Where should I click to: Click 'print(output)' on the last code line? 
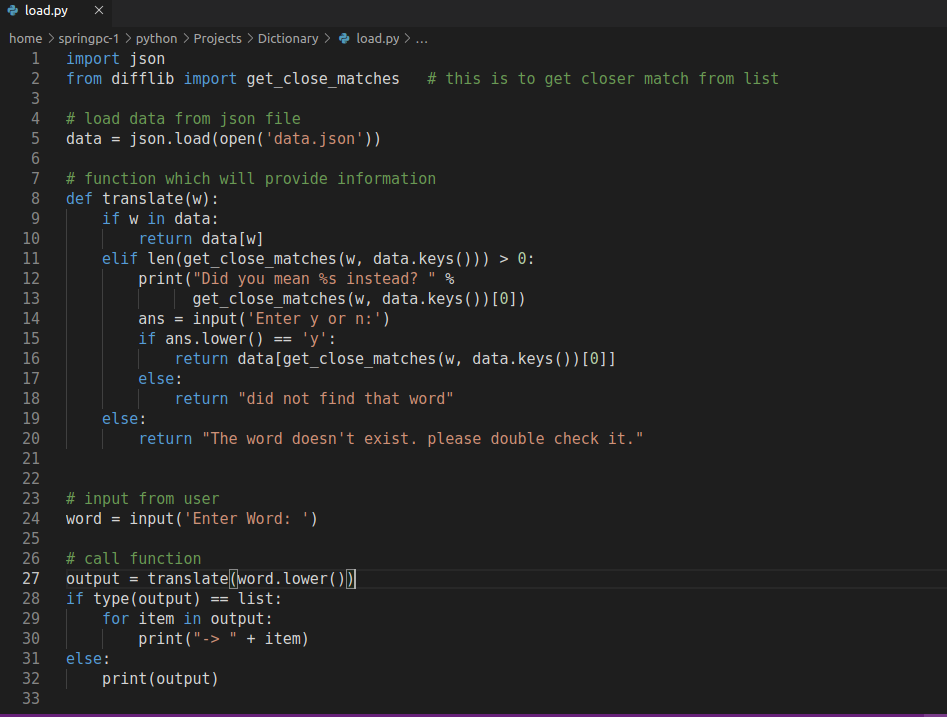(x=160, y=679)
